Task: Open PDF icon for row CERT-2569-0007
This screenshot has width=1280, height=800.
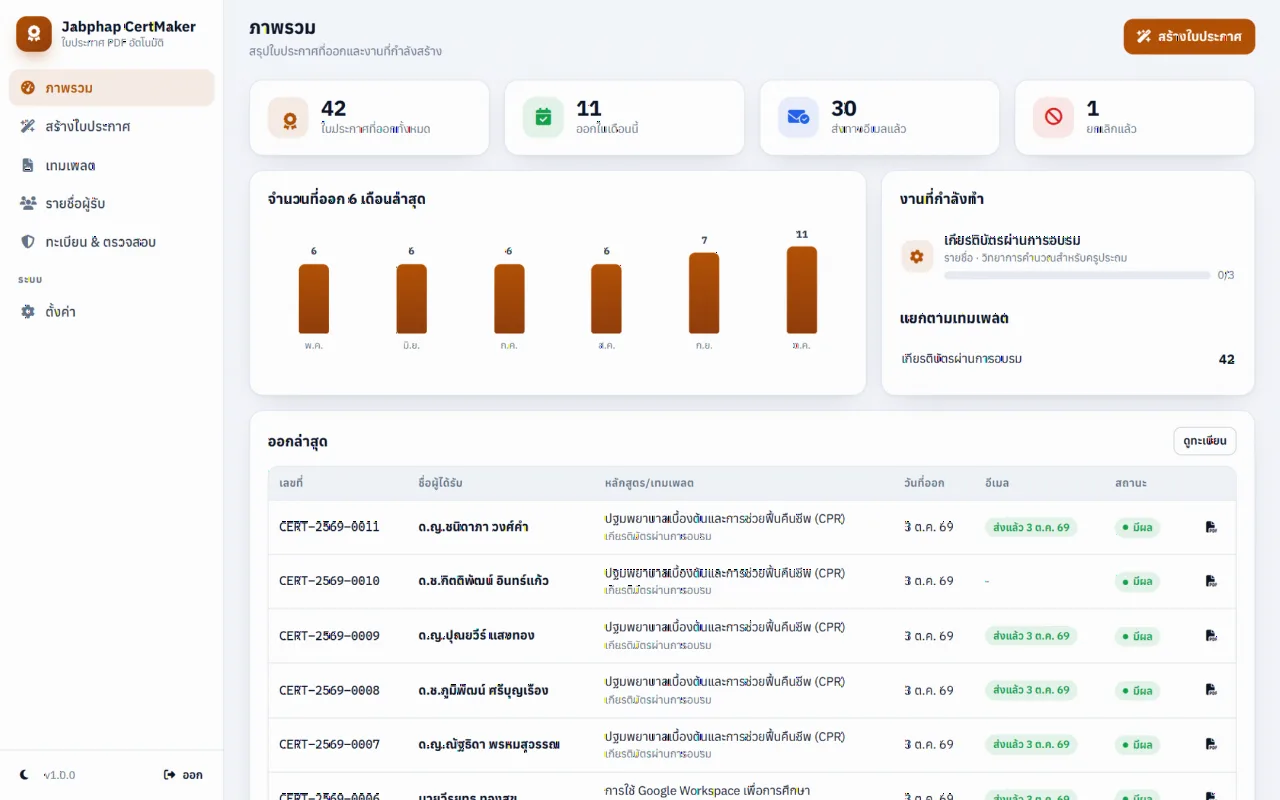Action: pyautogui.click(x=1211, y=744)
